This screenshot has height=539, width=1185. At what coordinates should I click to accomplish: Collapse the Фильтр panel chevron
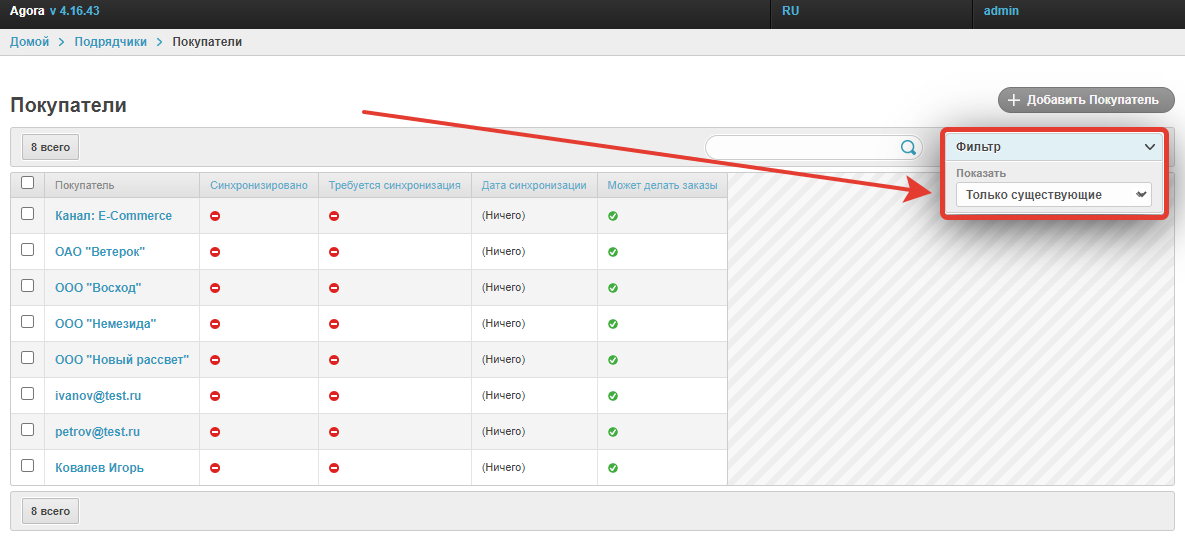[x=1149, y=147]
